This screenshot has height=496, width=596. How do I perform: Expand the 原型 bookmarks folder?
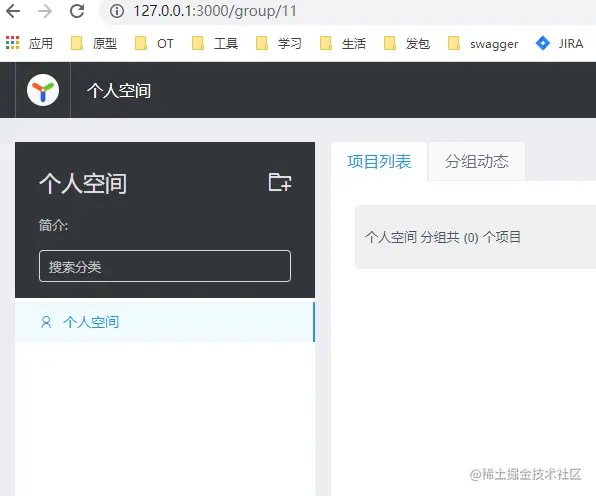(94, 43)
